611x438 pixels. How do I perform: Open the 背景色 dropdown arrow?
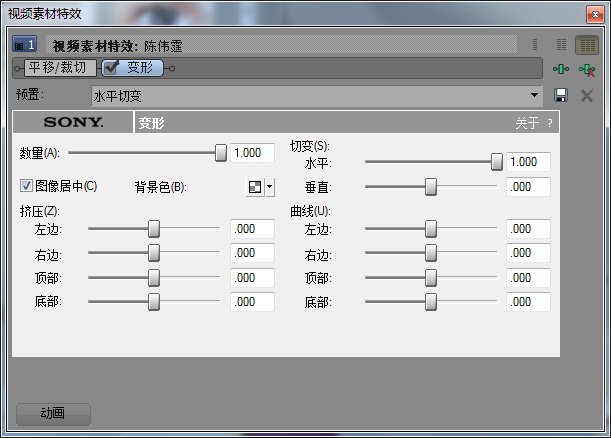269,187
